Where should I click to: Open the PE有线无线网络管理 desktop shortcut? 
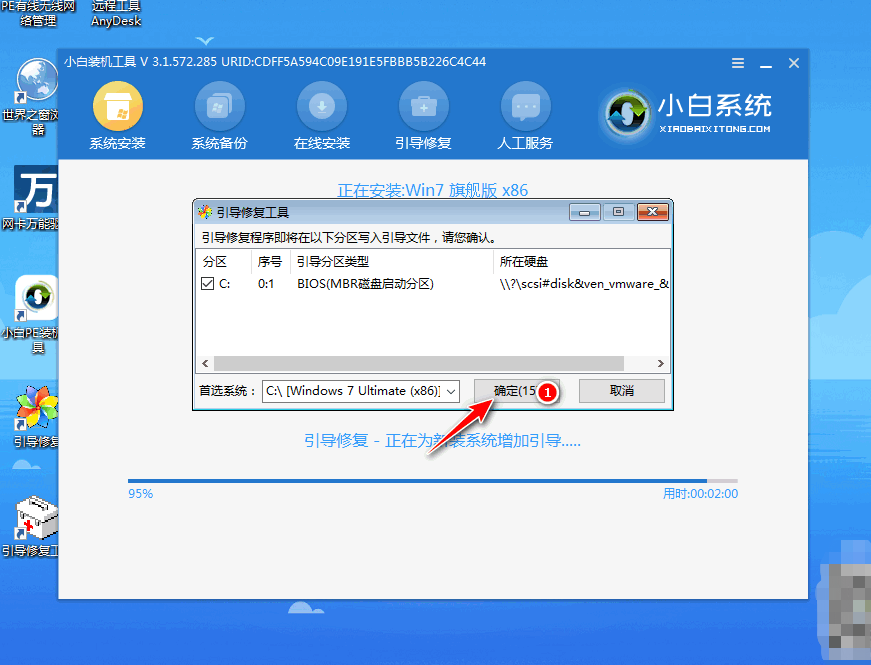[38, 14]
